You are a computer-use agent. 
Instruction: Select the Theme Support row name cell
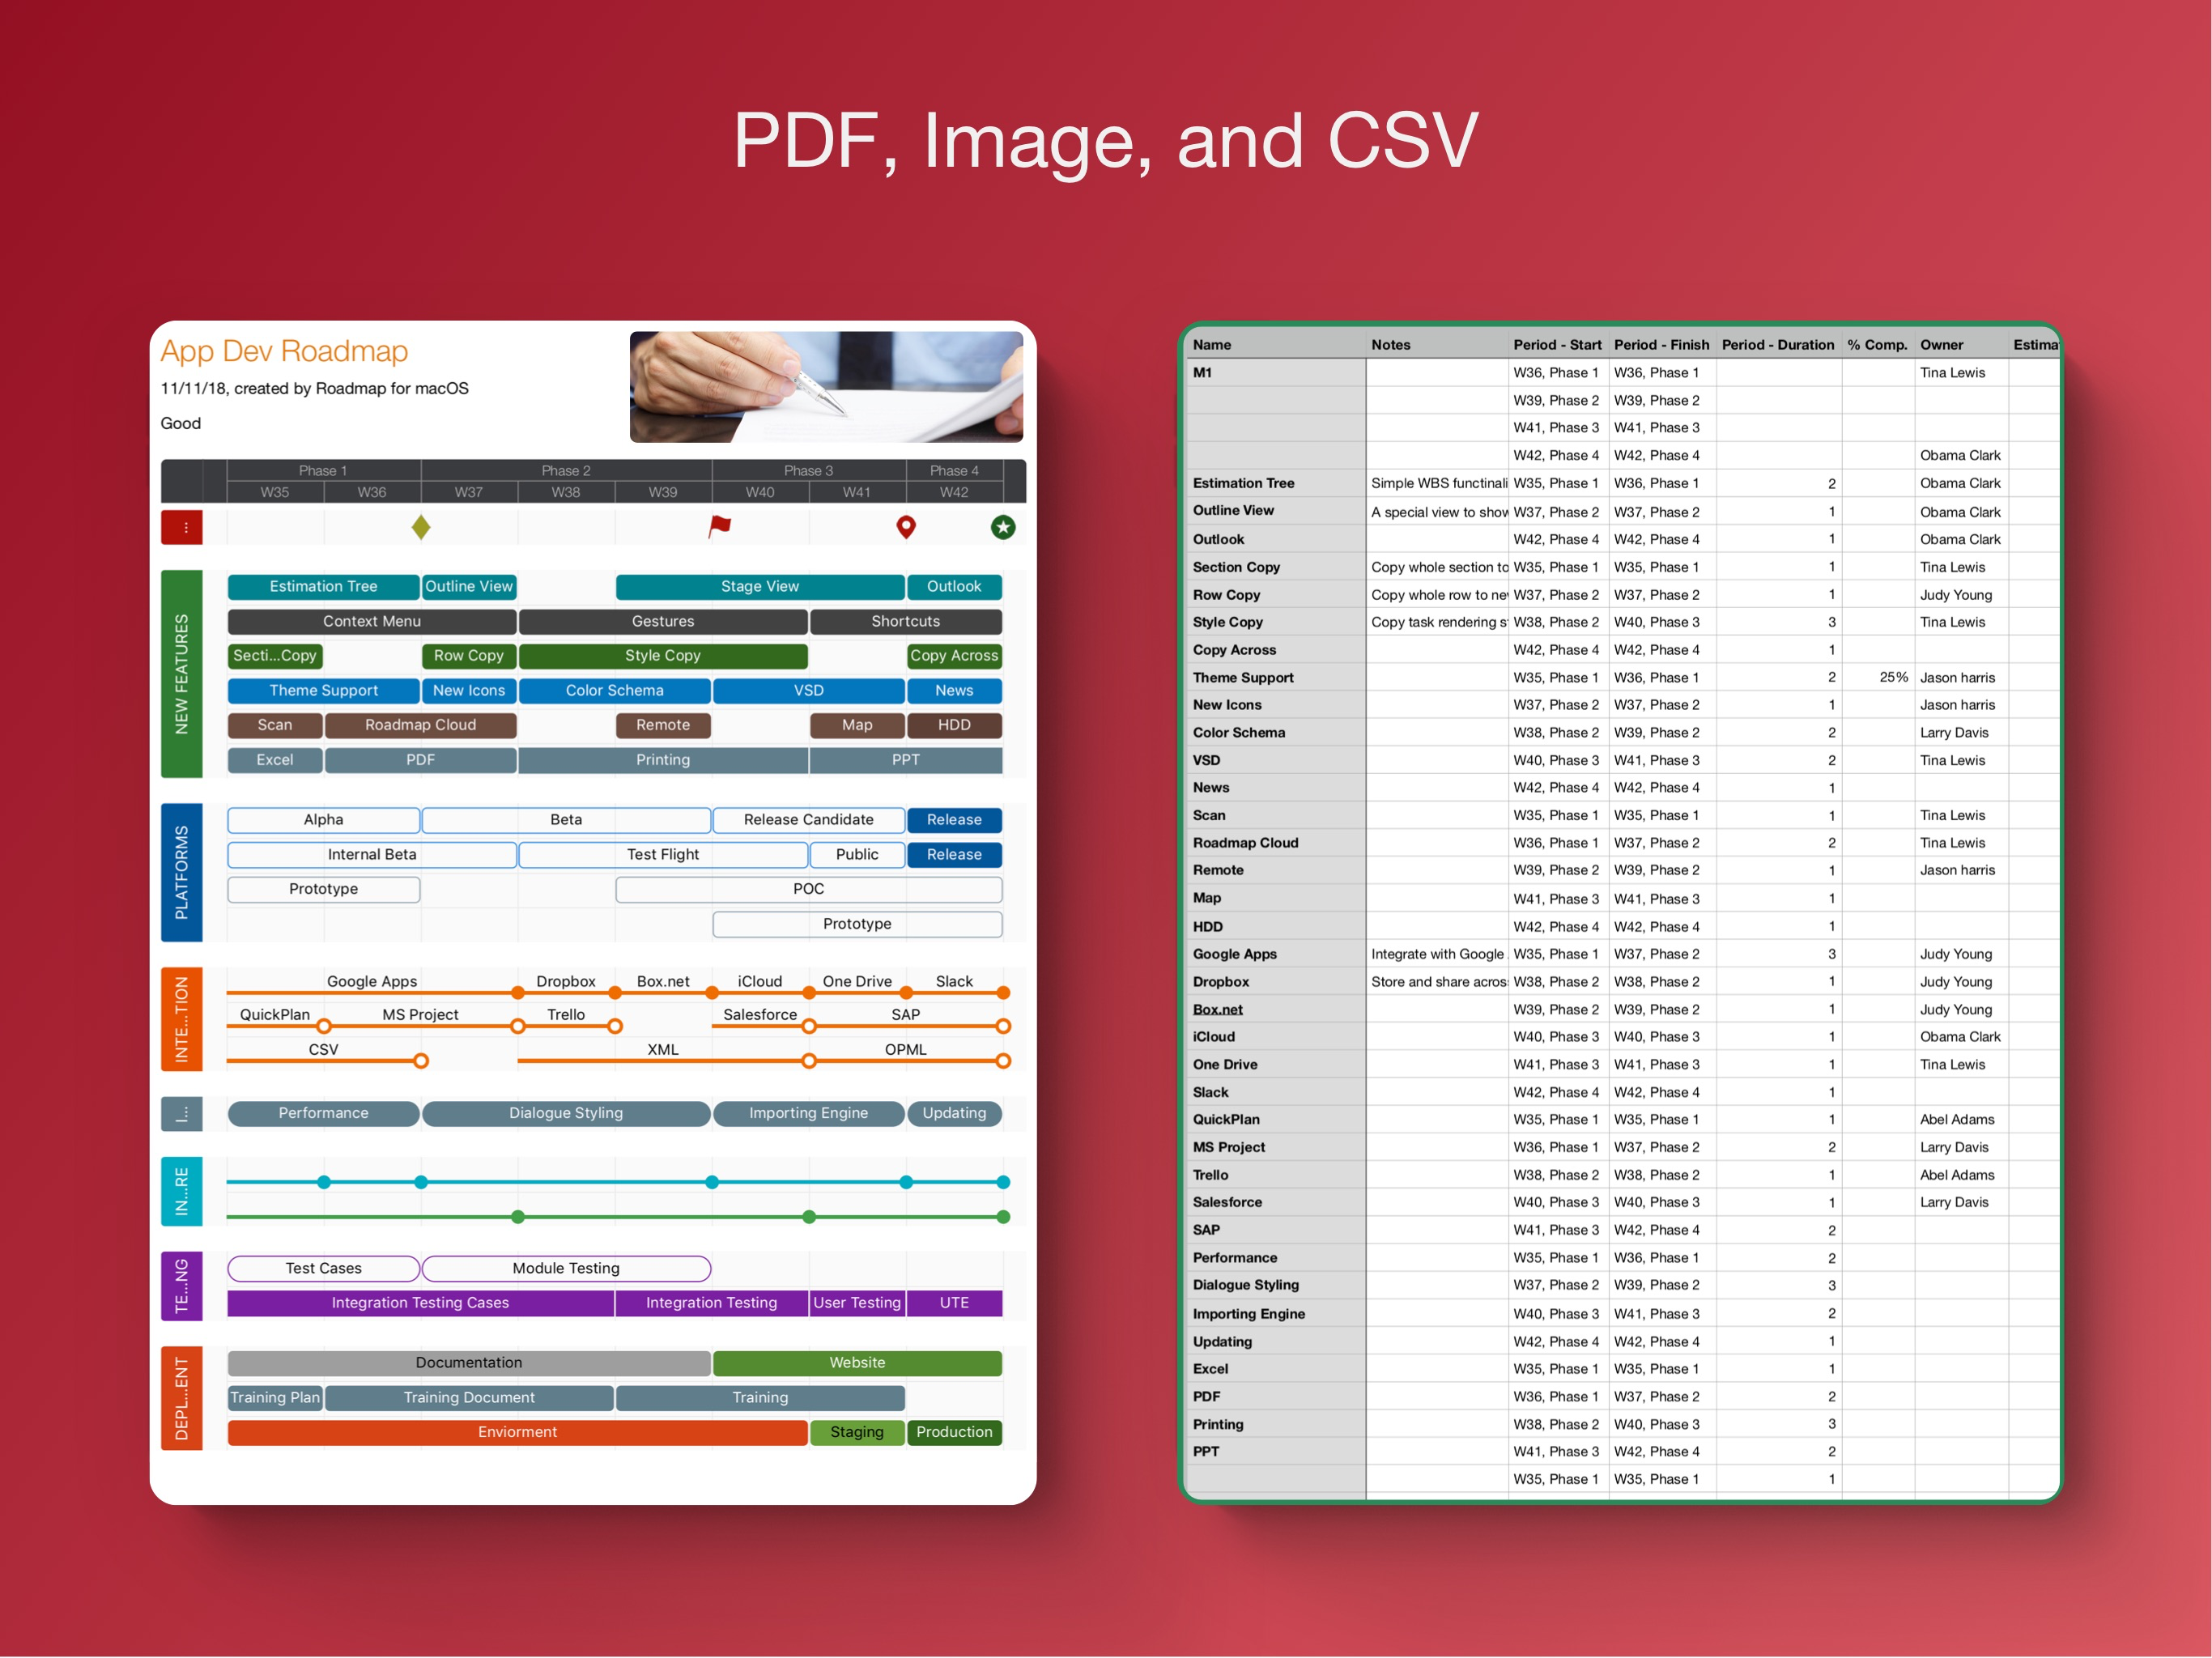(x=1243, y=678)
